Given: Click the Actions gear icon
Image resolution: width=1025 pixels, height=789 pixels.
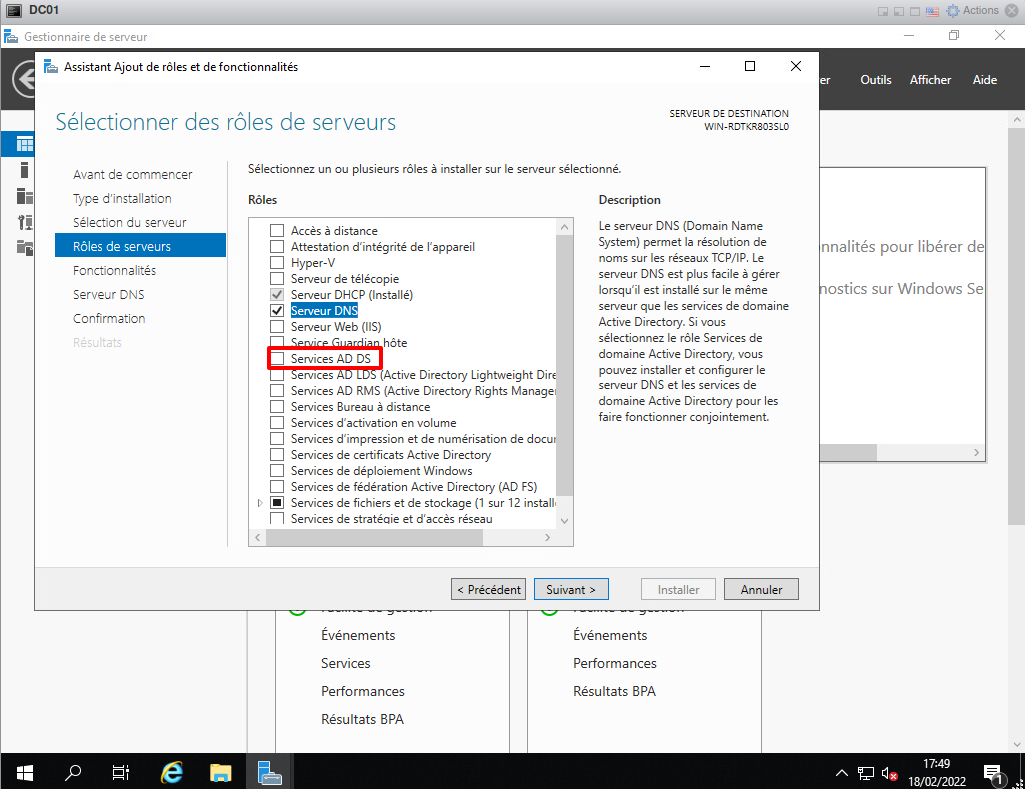Looking at the screenshot, I should pos(953,11).
